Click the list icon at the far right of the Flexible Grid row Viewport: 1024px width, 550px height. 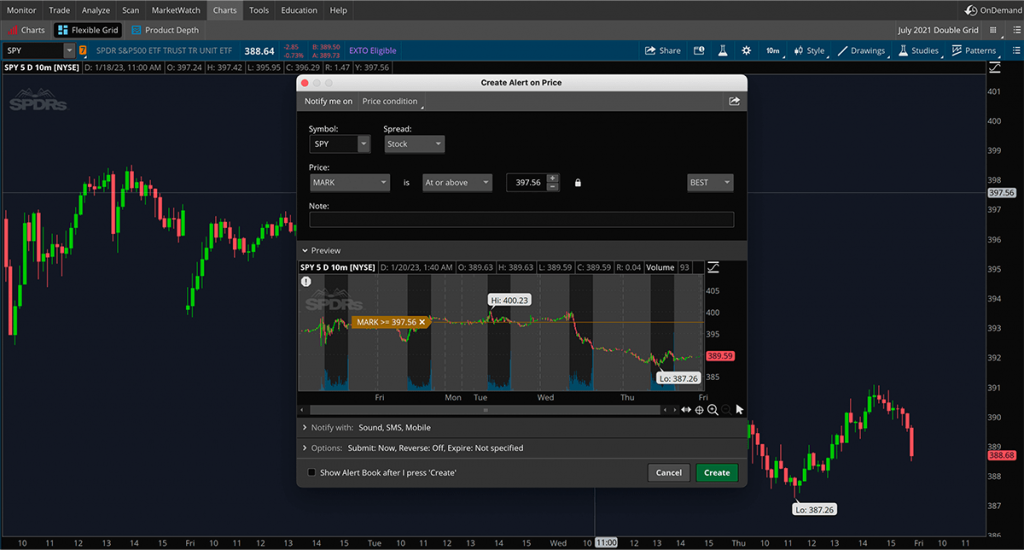point(1016,30)
